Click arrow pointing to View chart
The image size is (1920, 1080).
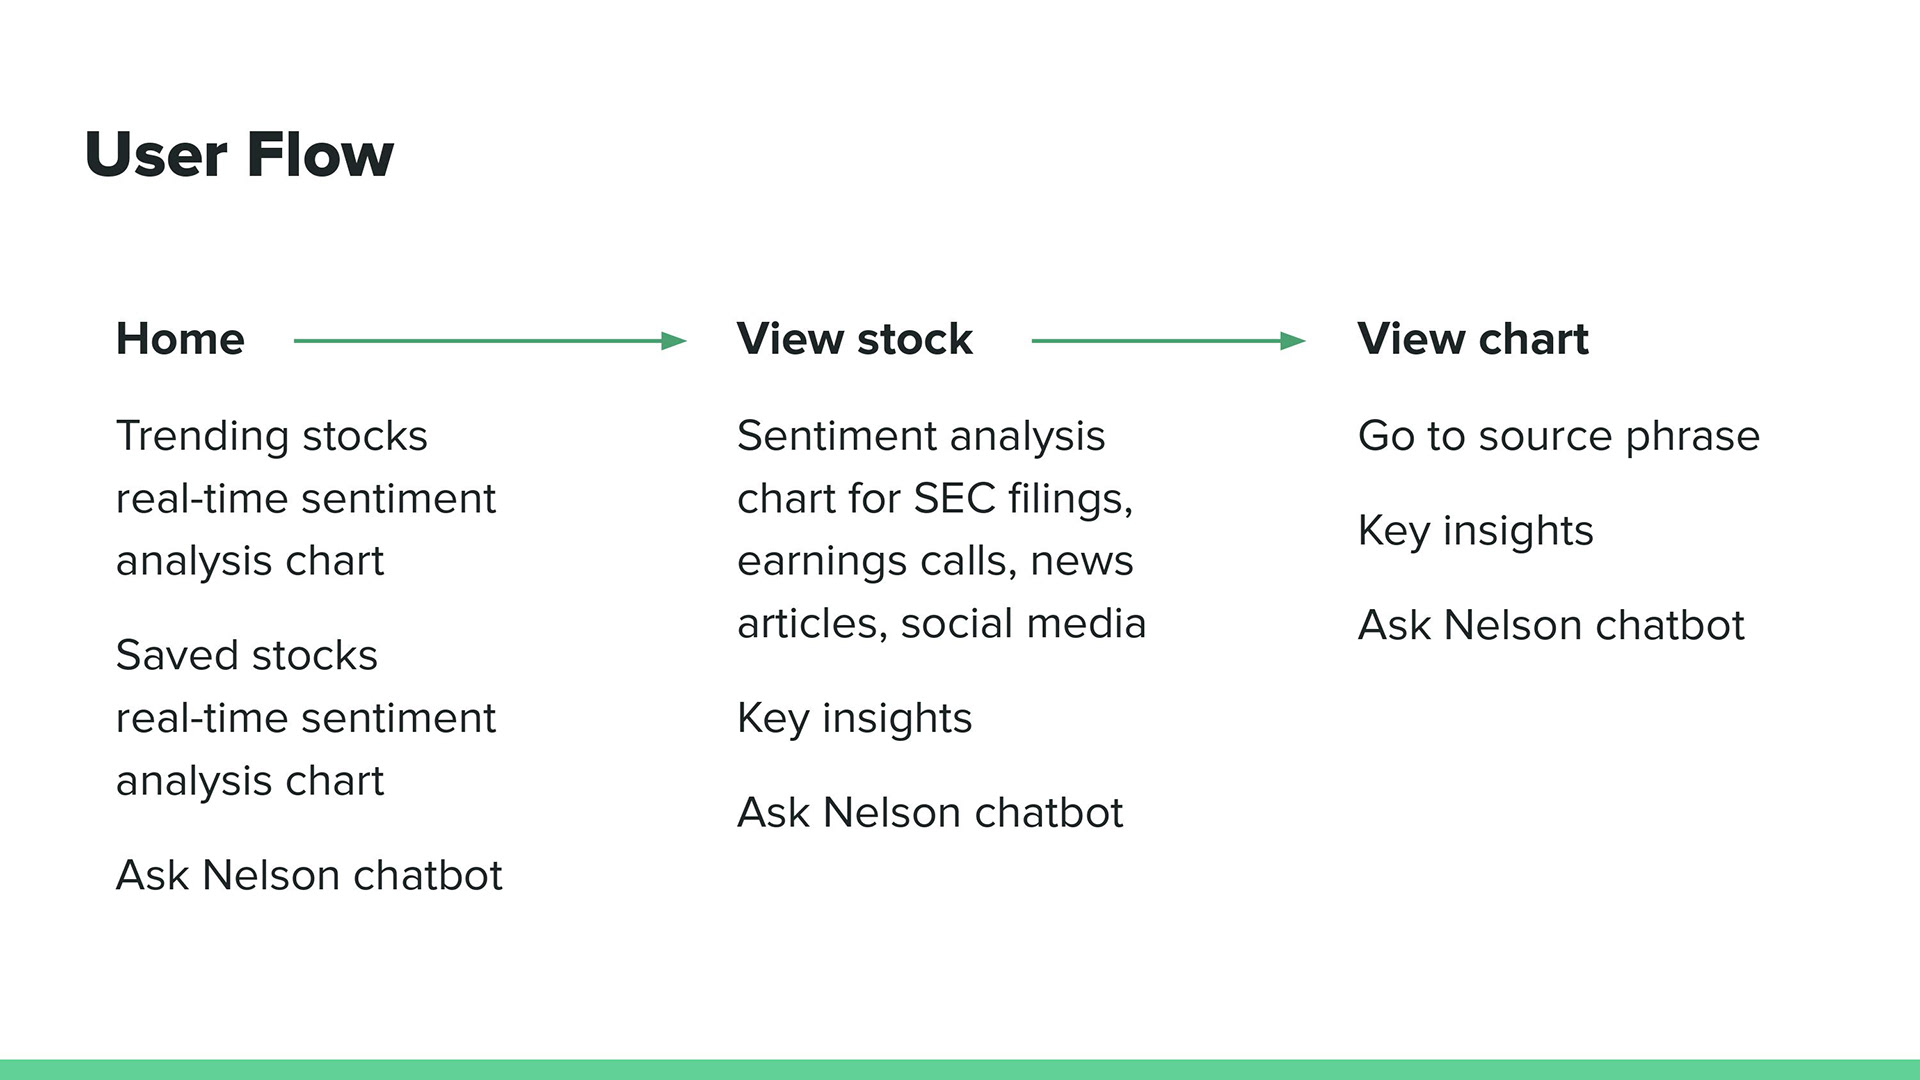(x=1169, y=341)
